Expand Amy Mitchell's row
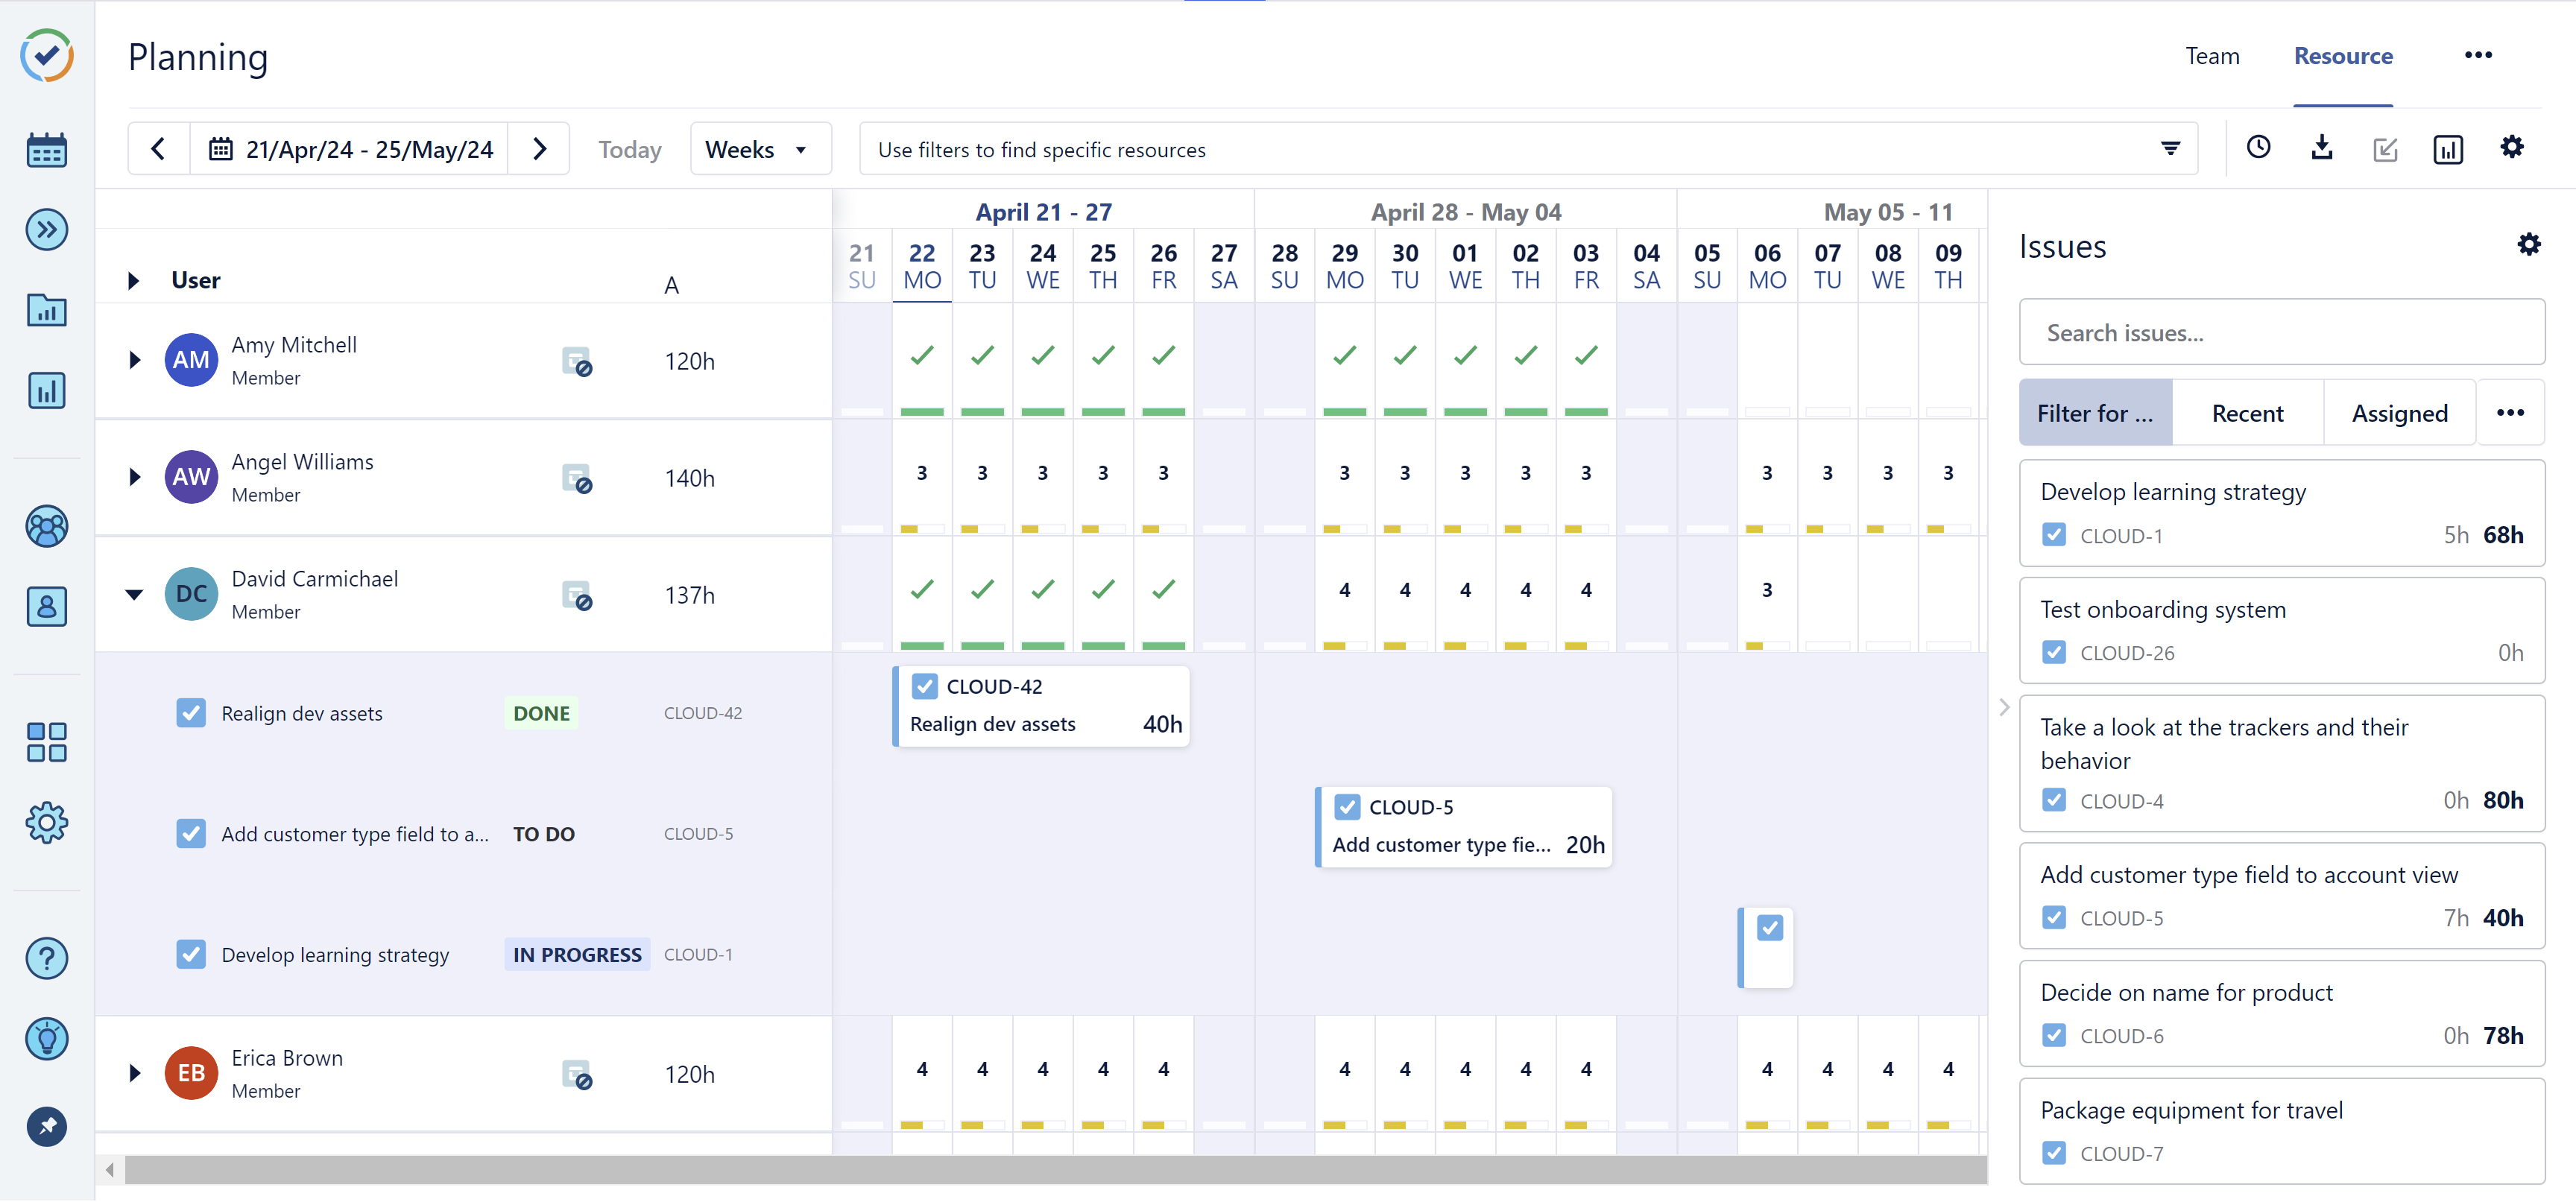The image size is (2576, 1202). pyautogui.click(x=134, y=360)
